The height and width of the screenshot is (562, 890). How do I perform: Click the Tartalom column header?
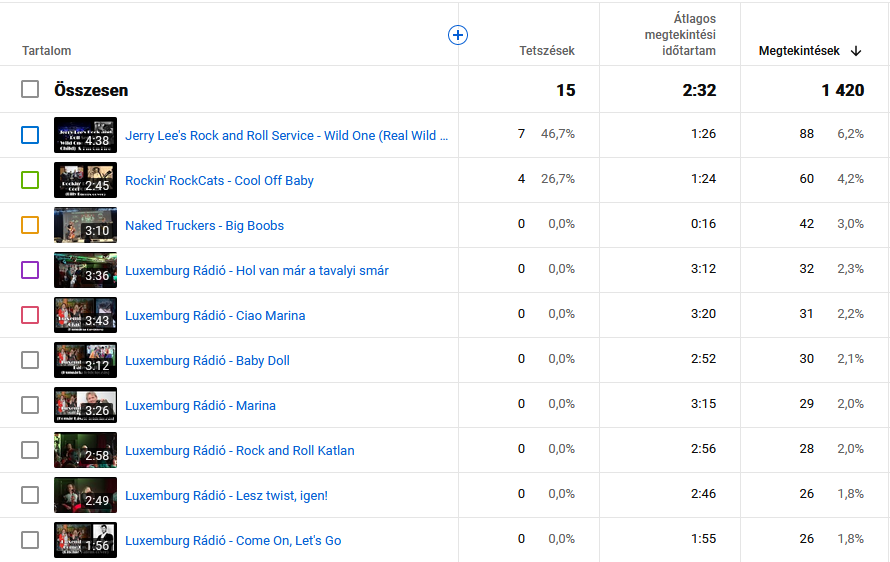(x=47, y=51)
